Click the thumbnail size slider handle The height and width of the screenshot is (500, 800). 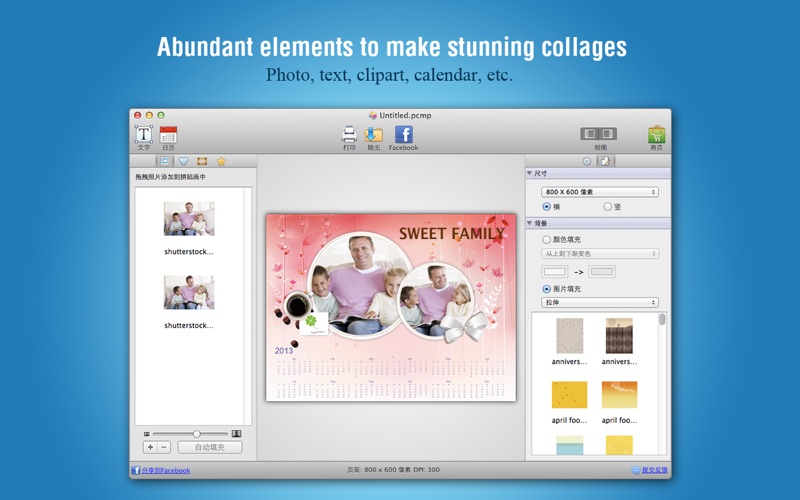[196, 433]
